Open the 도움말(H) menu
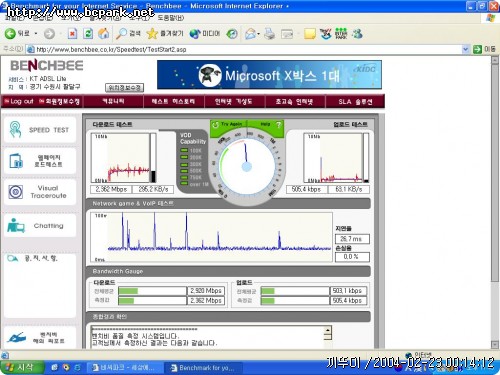500x375 pixels. 170,18
